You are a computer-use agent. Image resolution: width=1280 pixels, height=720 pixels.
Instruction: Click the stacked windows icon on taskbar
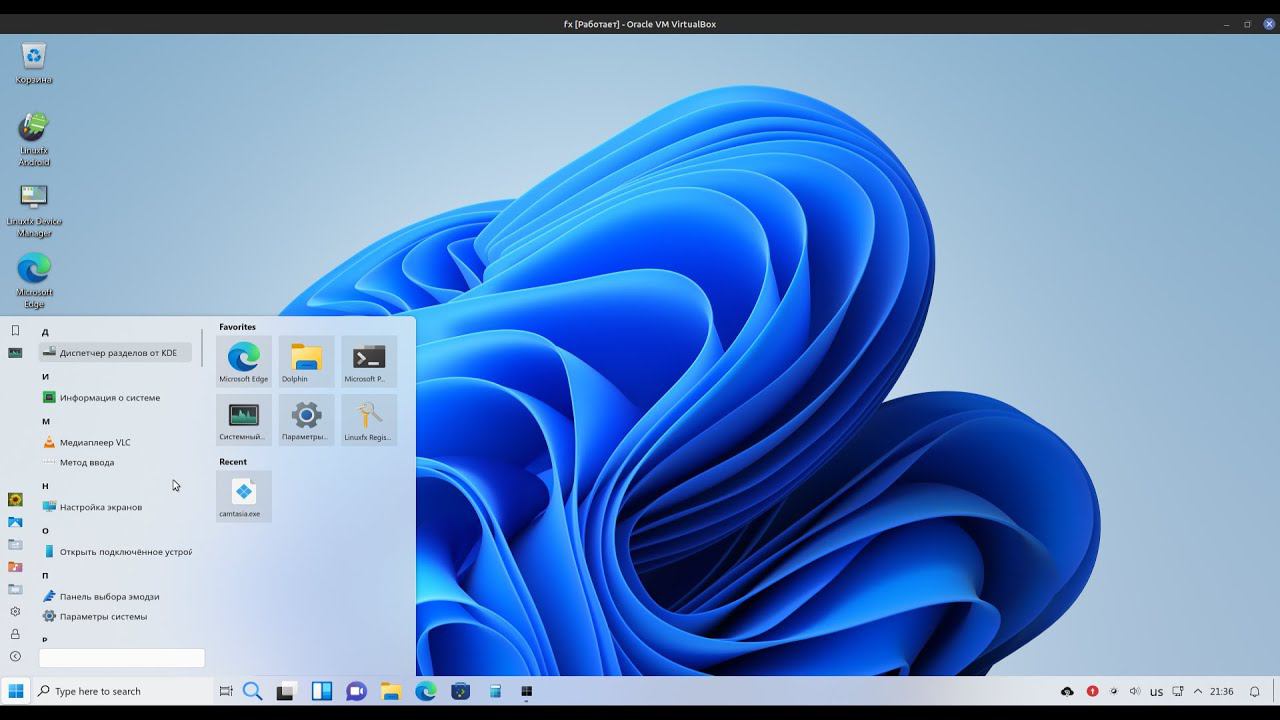click(x=286, y=691)
